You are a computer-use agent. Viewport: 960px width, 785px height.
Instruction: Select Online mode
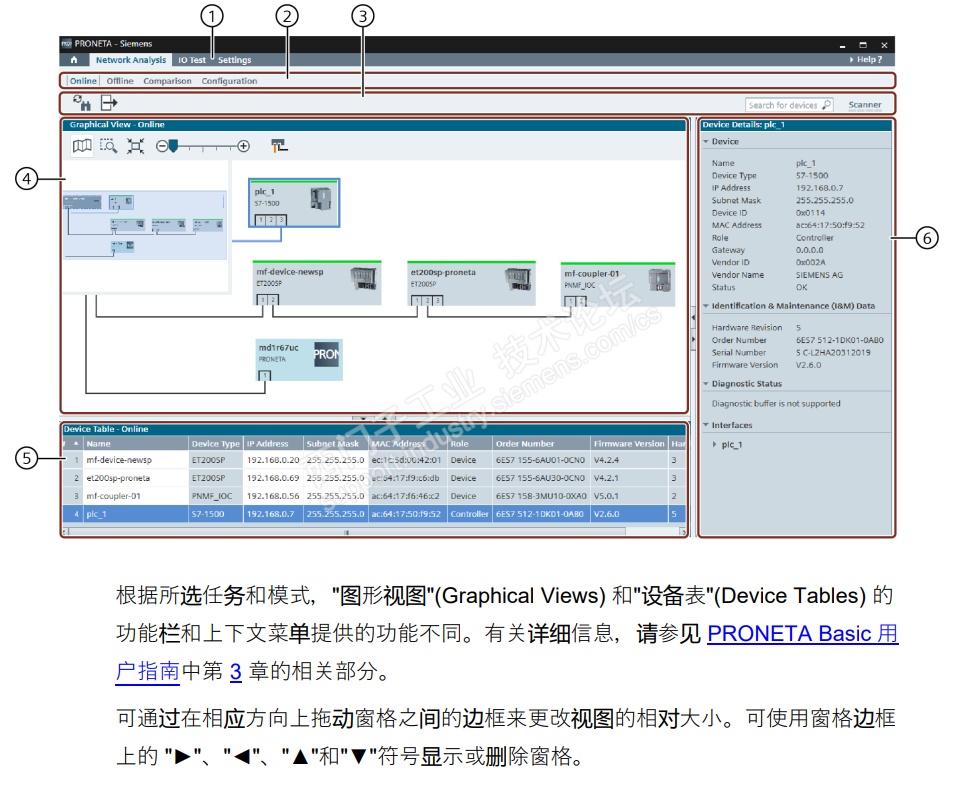(83, 81)
